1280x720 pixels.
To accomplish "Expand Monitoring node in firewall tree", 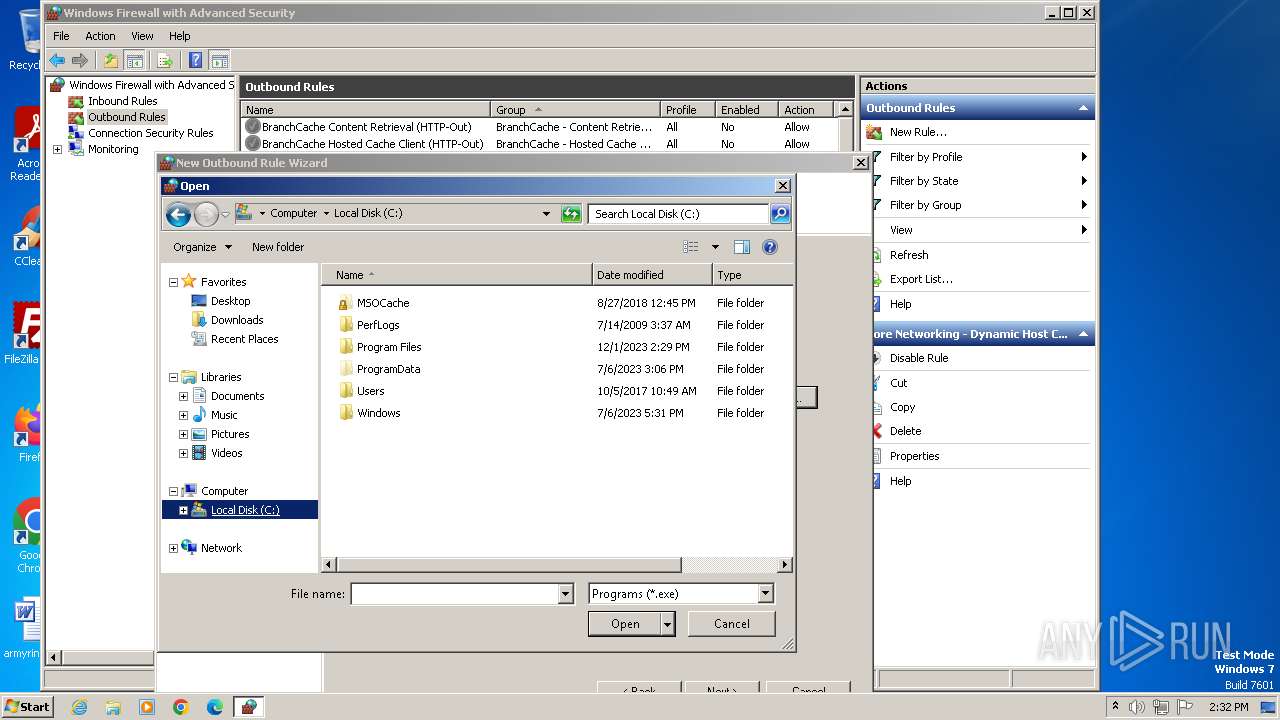I will click(57, 150).
